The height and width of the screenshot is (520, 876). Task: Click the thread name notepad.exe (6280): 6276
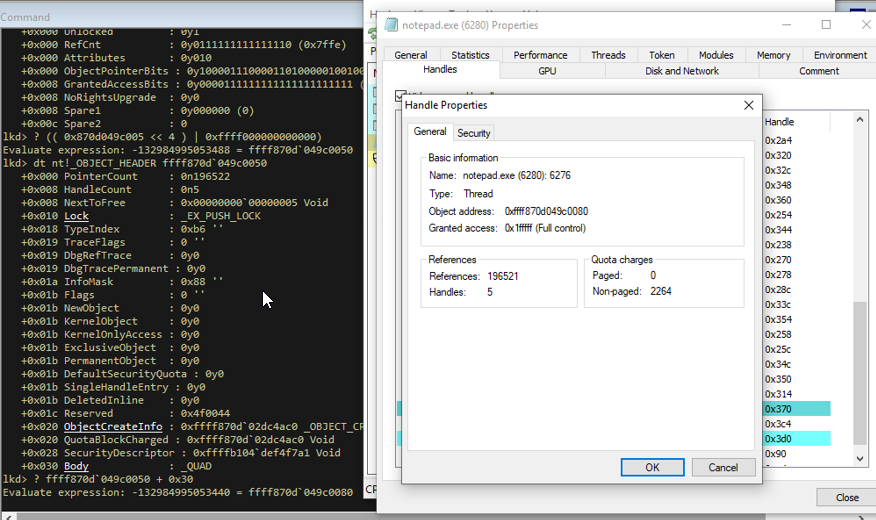tap(516, 175)
